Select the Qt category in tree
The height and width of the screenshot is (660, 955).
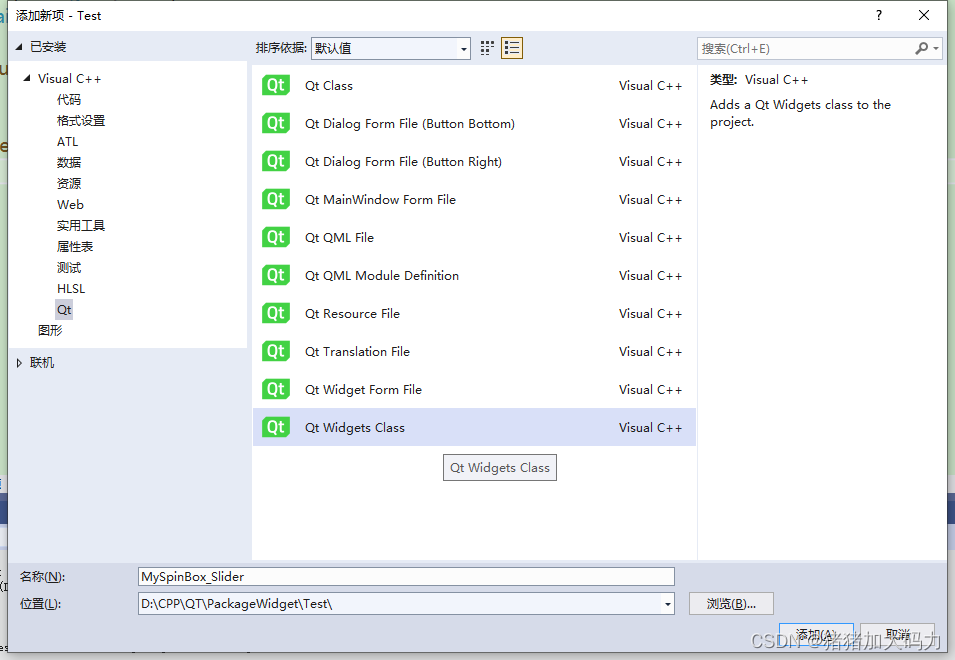tap(64, 309)
